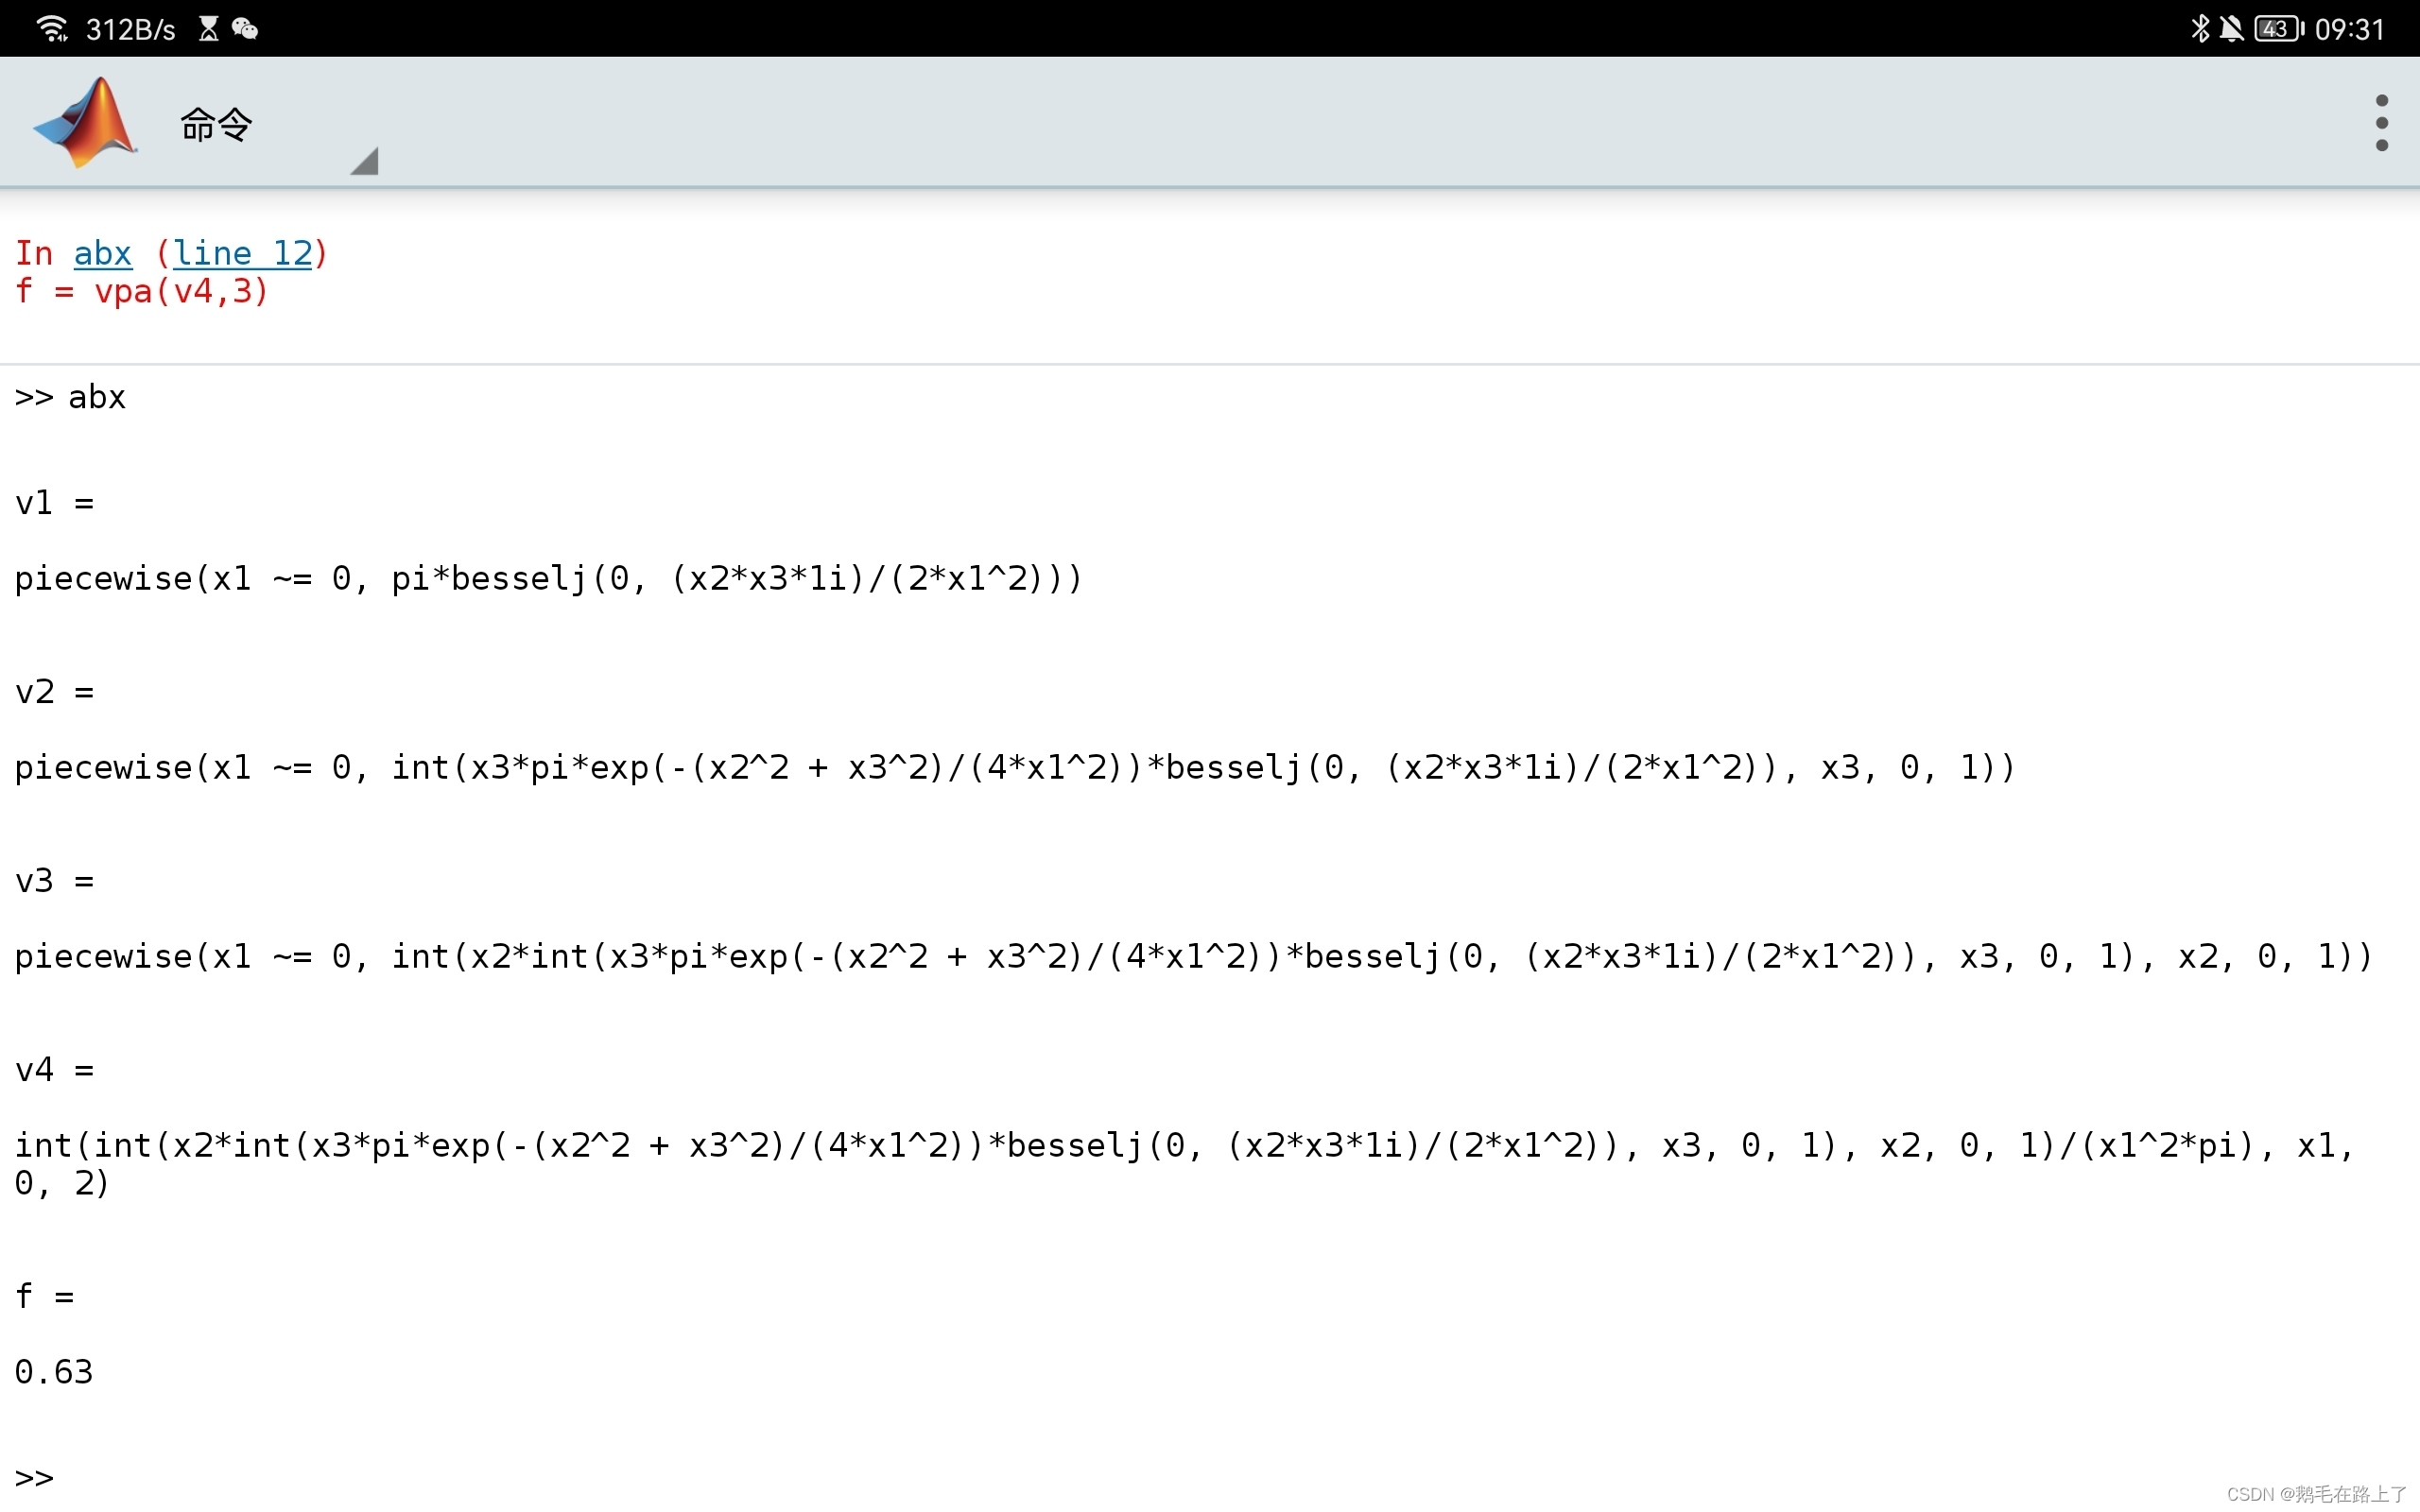
Task: Open the 命令 view selector
Action: pos(216,125)
